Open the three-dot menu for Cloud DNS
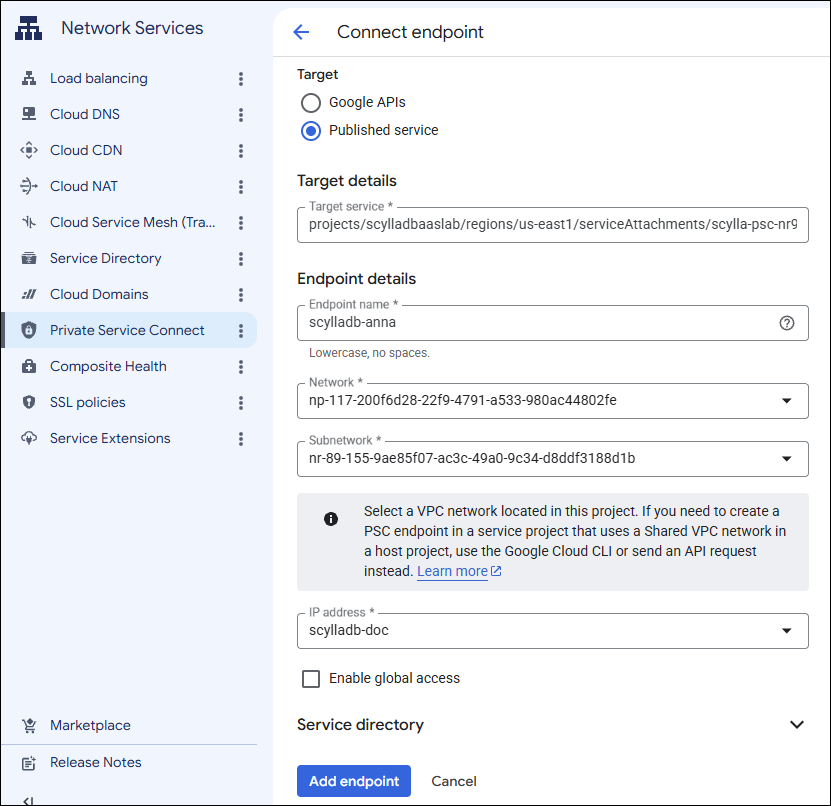Screen dimensions: 831x806 point(241,115)
